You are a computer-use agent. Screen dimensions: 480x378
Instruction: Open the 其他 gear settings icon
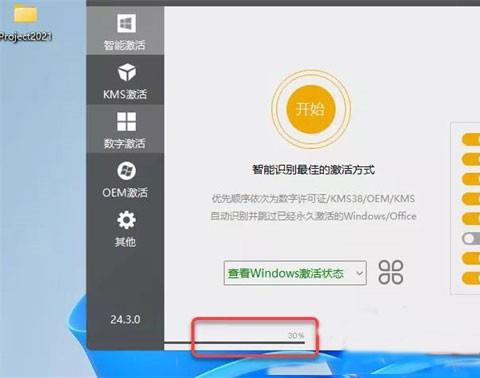(x=126, y=220)
